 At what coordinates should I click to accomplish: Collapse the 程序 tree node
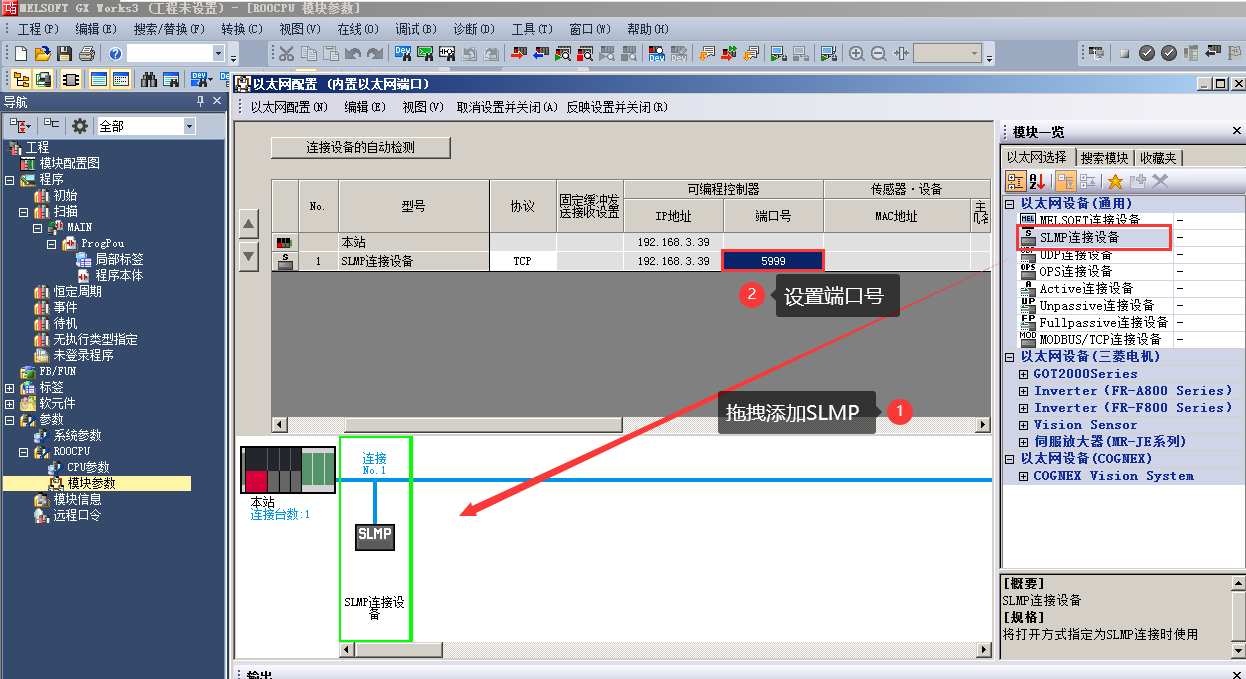10,180
